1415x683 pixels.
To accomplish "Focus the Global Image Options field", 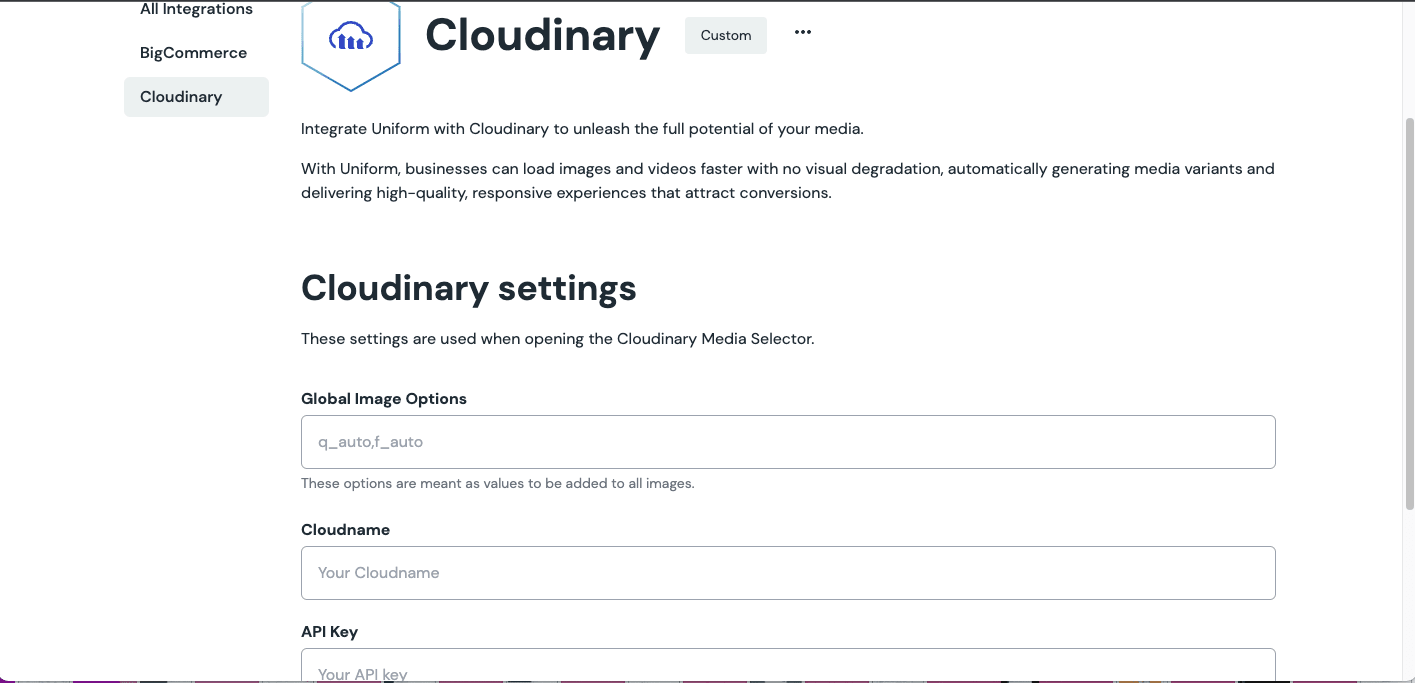I will click(788, 442).
